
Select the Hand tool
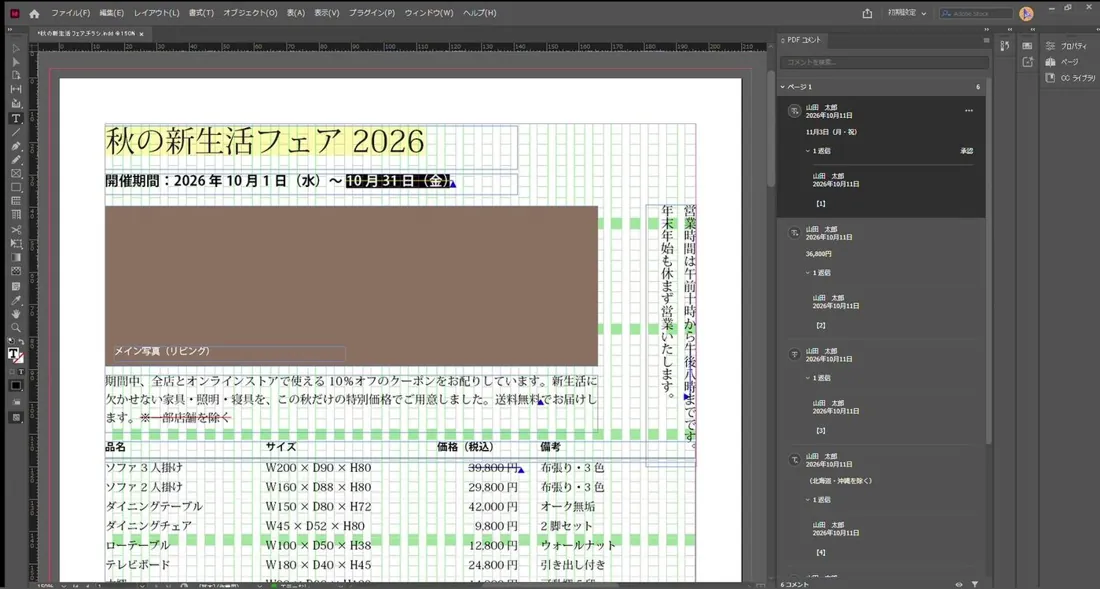coord(15,314)
